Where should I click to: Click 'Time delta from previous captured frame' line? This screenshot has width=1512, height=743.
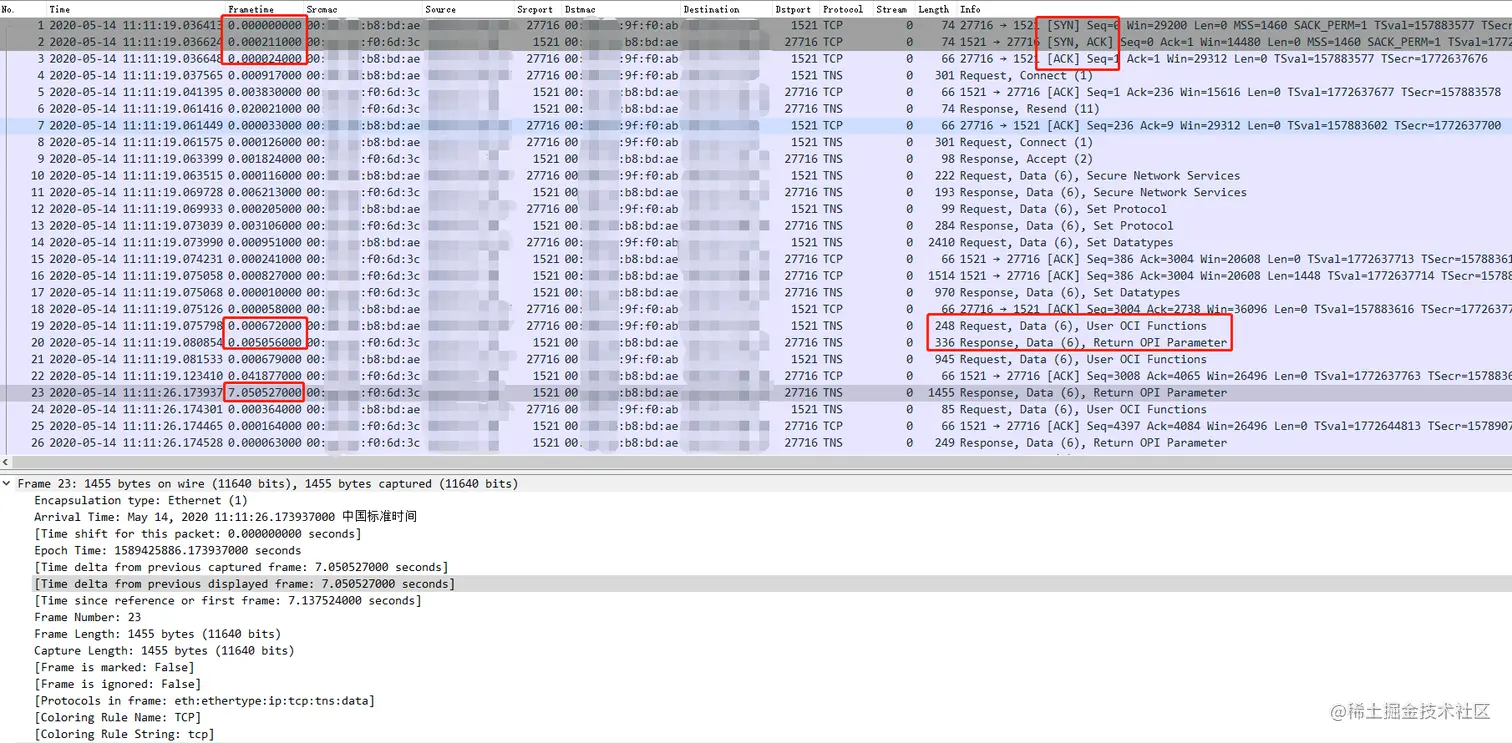click(x=241, y=567)
